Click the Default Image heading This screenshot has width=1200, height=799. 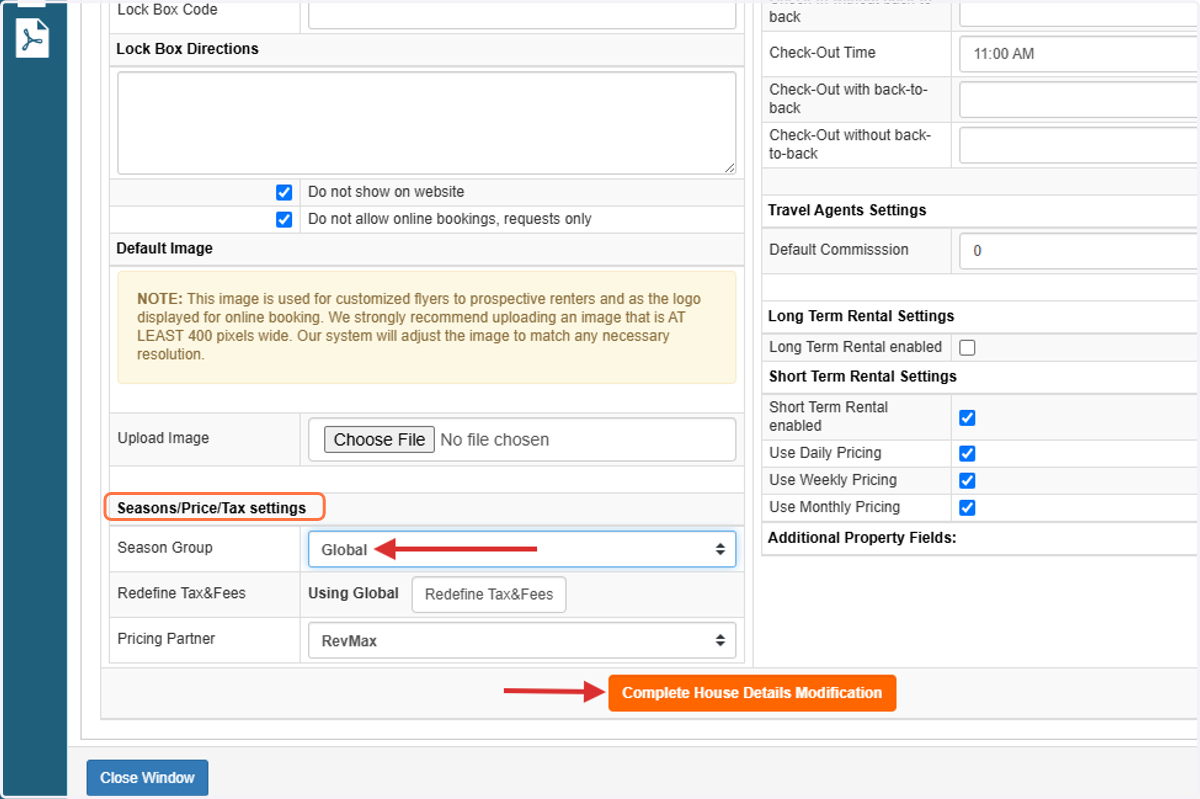(164, 248)
